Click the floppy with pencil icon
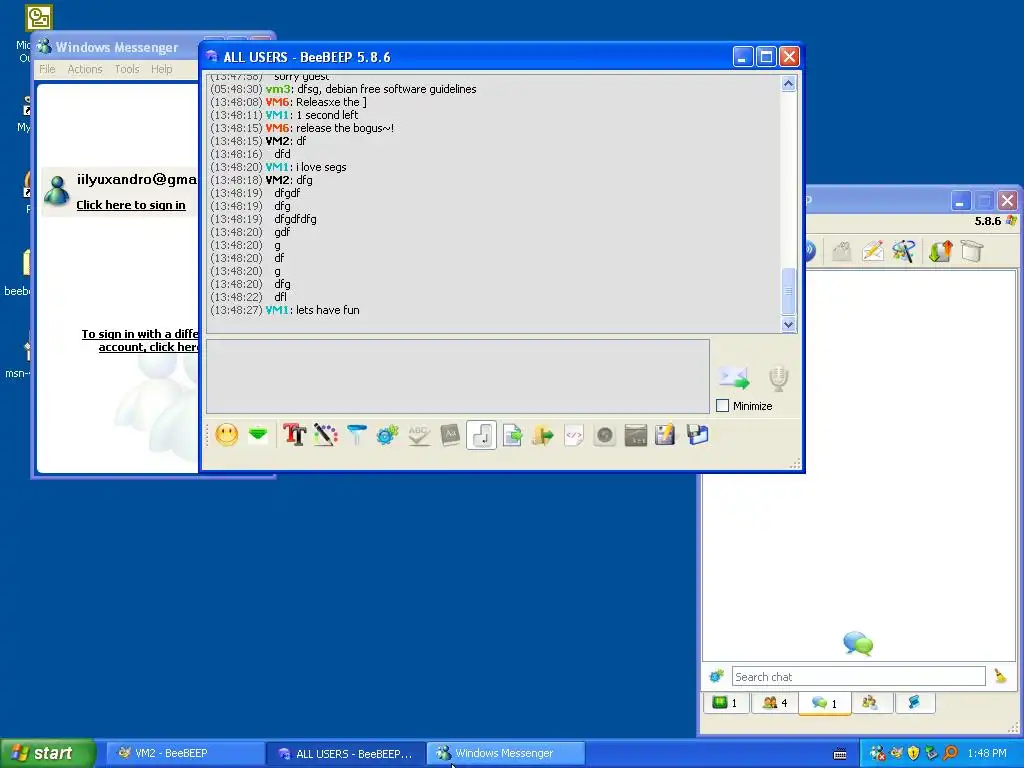1024x768 pixels. tap(665, 435)
